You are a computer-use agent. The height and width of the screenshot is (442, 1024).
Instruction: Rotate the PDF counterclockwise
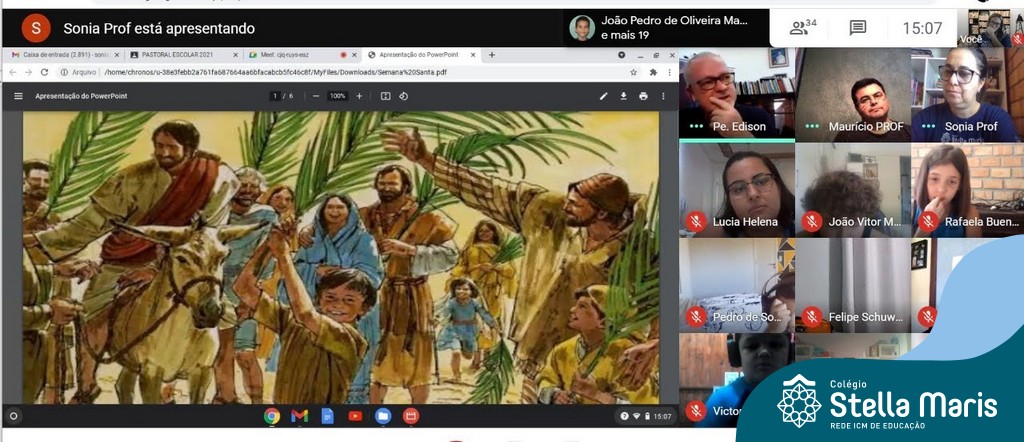404,96
